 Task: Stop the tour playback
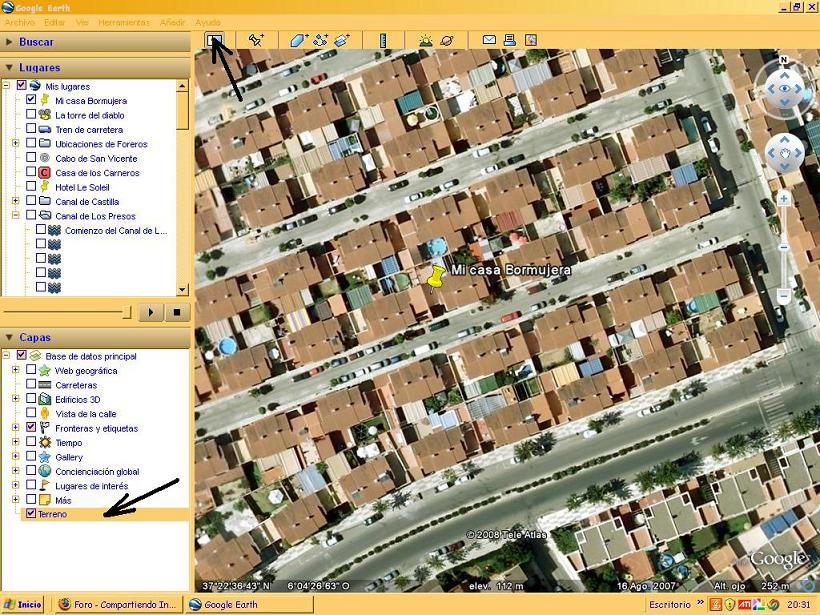[177, 312]
